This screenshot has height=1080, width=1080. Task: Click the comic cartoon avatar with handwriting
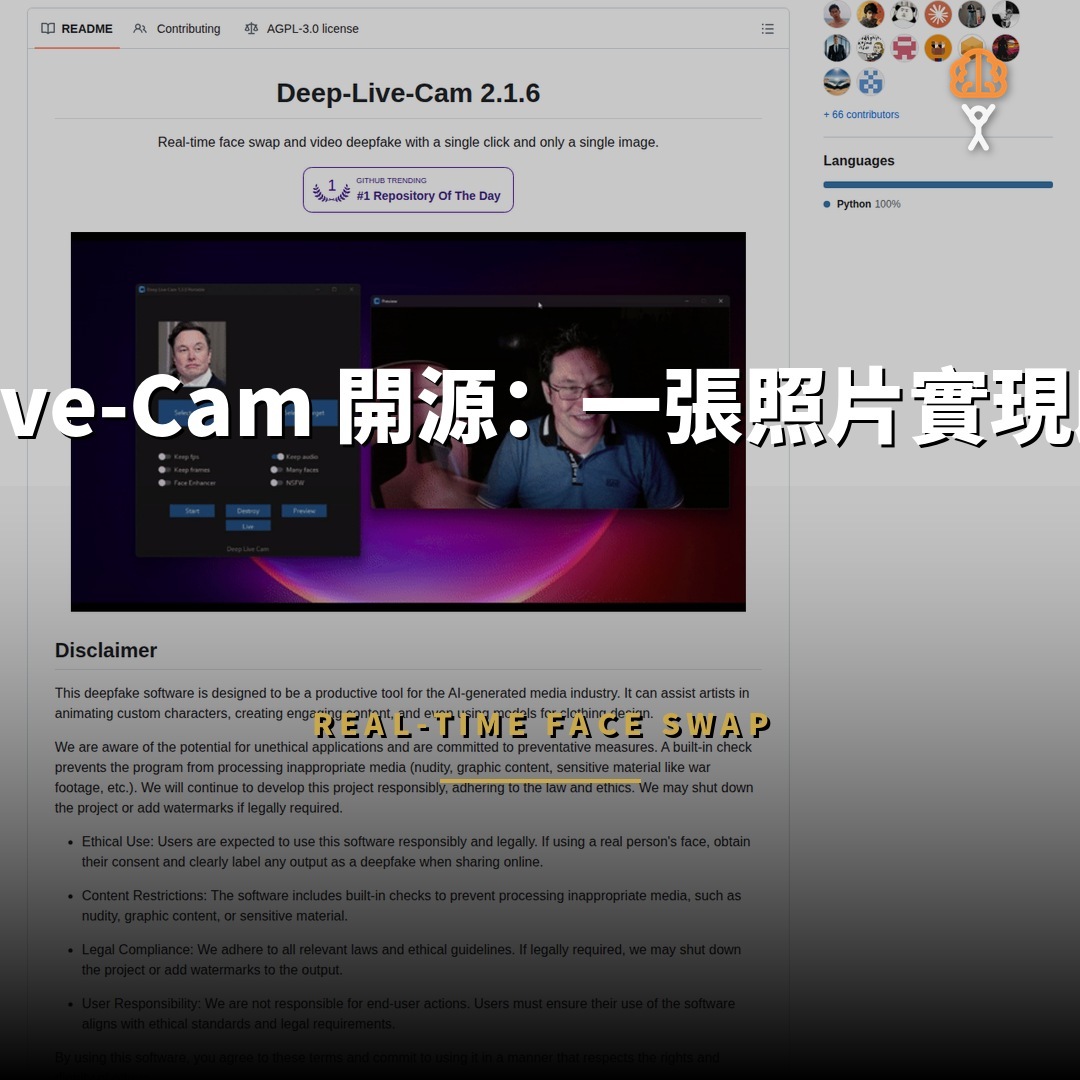(x=871, y=48)
